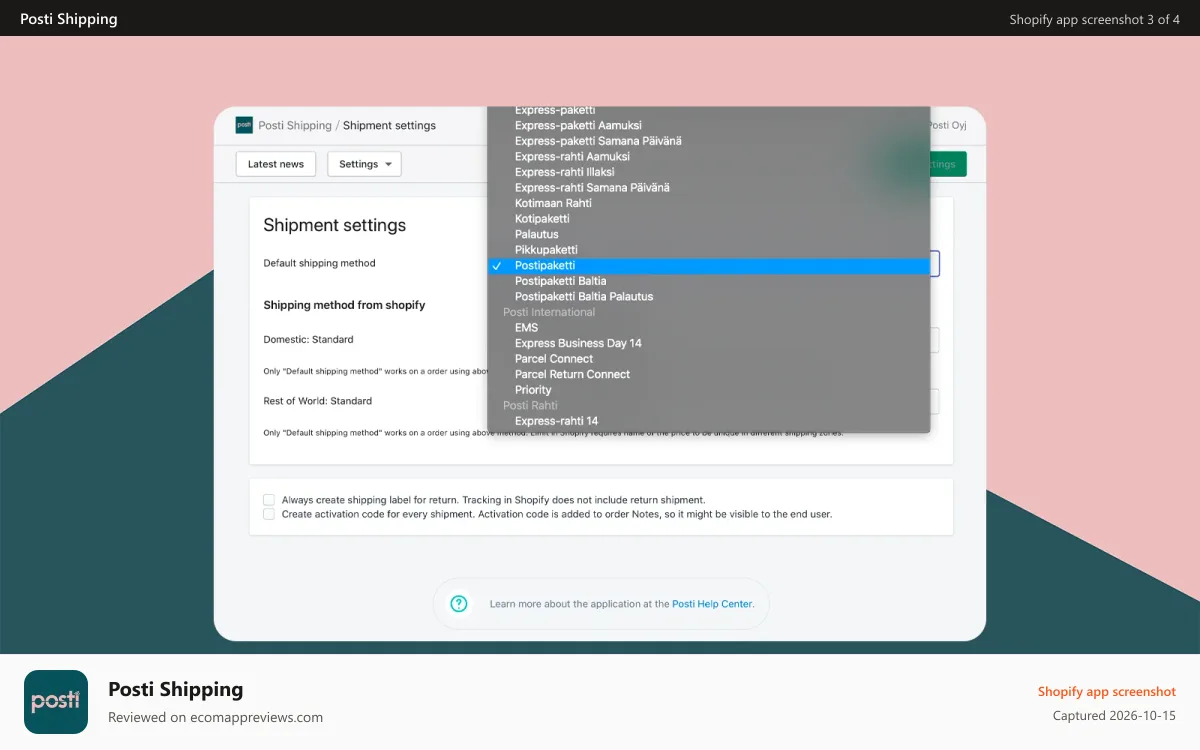Viewport: 1200px width, 750px height.
Task: Click the Shipment settings breadcrumb text
Action: (x=389, y=125)
